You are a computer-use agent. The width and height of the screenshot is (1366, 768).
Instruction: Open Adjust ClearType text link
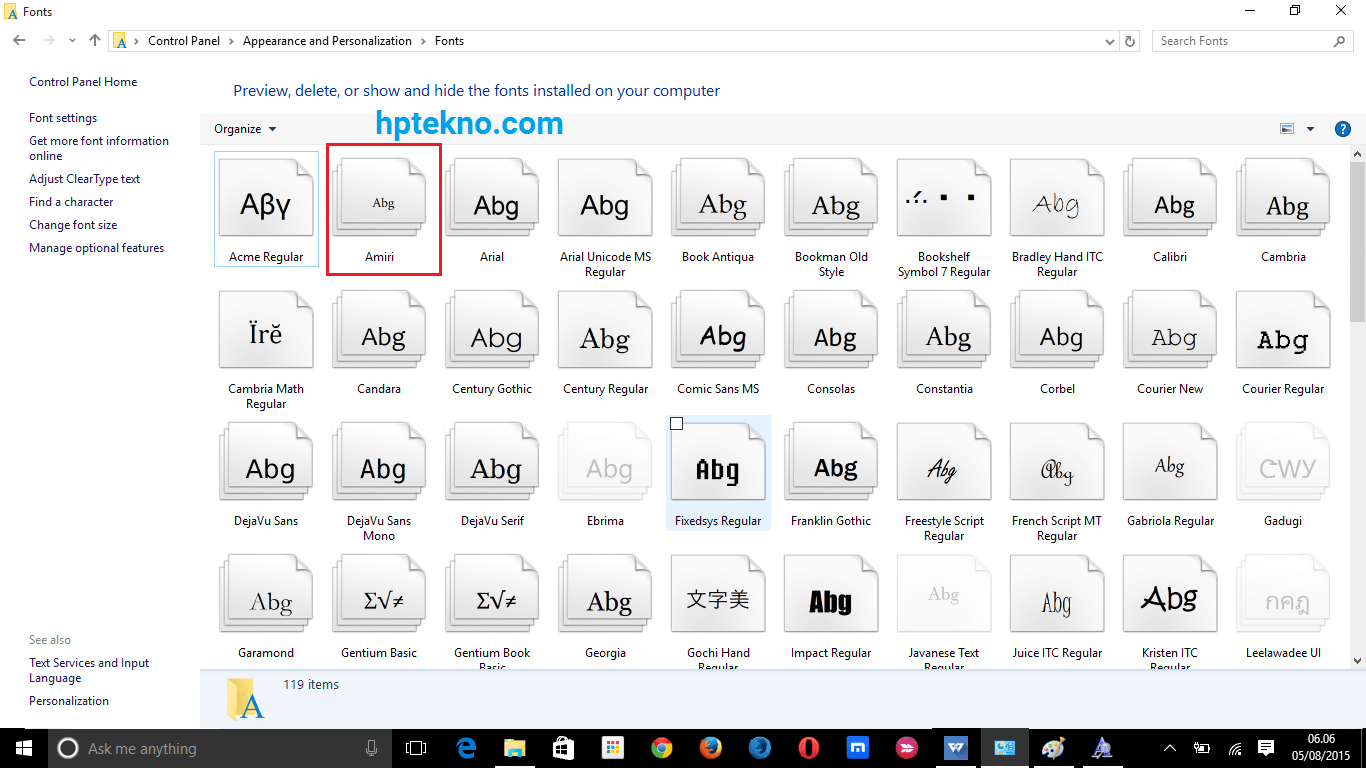[x=85, y=179]
